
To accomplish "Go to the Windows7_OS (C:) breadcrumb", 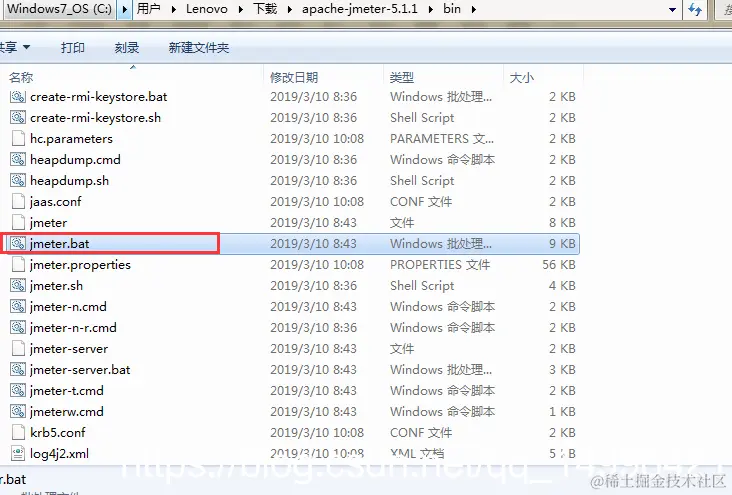I will pyautogui.click(x=59, y=9).
